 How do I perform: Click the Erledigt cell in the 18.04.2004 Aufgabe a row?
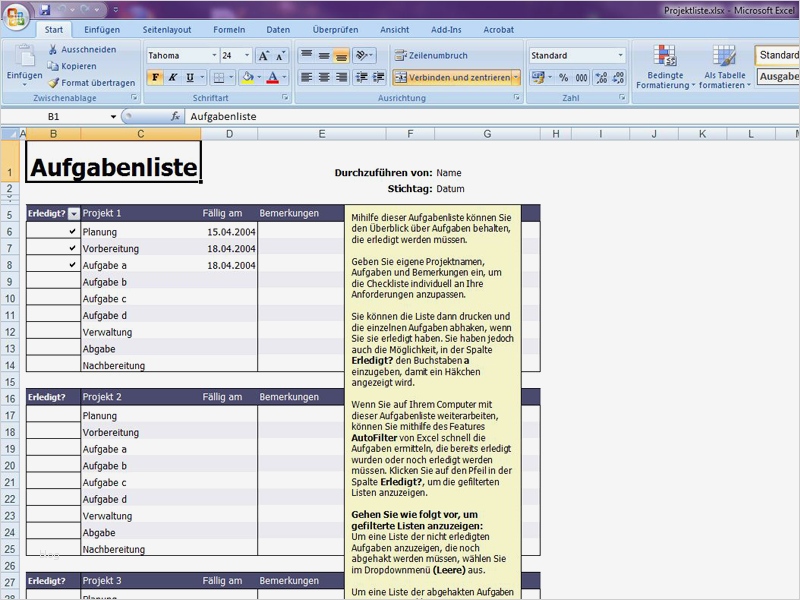coord(53,265)
